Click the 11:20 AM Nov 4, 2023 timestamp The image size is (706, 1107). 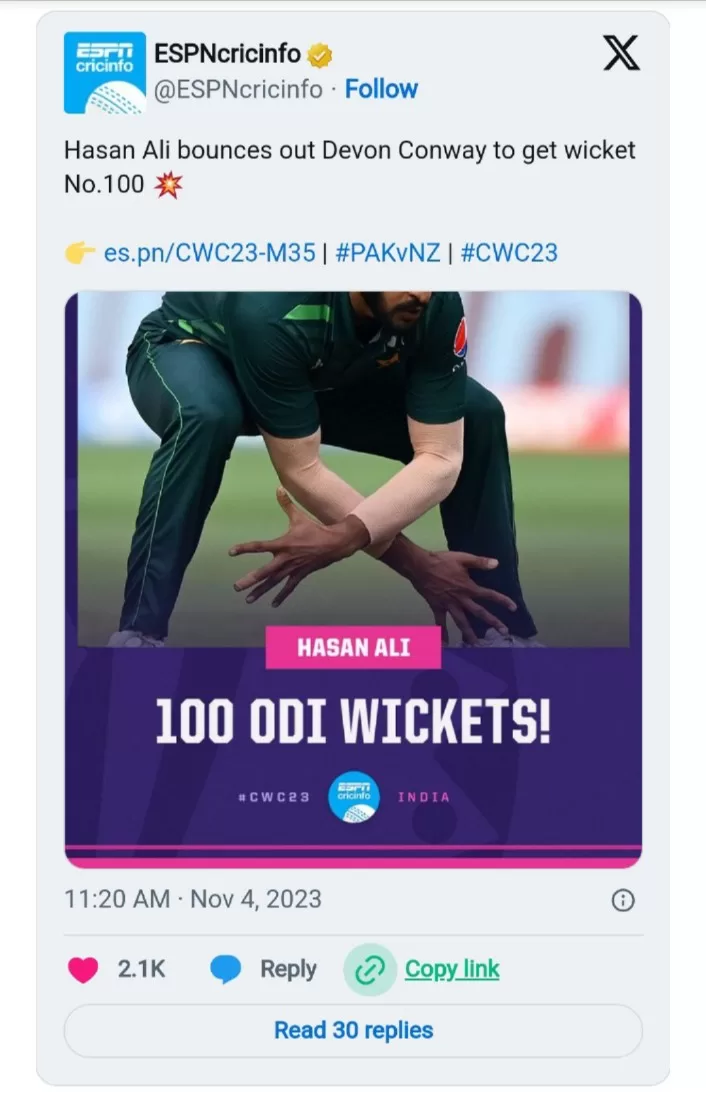tap(193, 899)
